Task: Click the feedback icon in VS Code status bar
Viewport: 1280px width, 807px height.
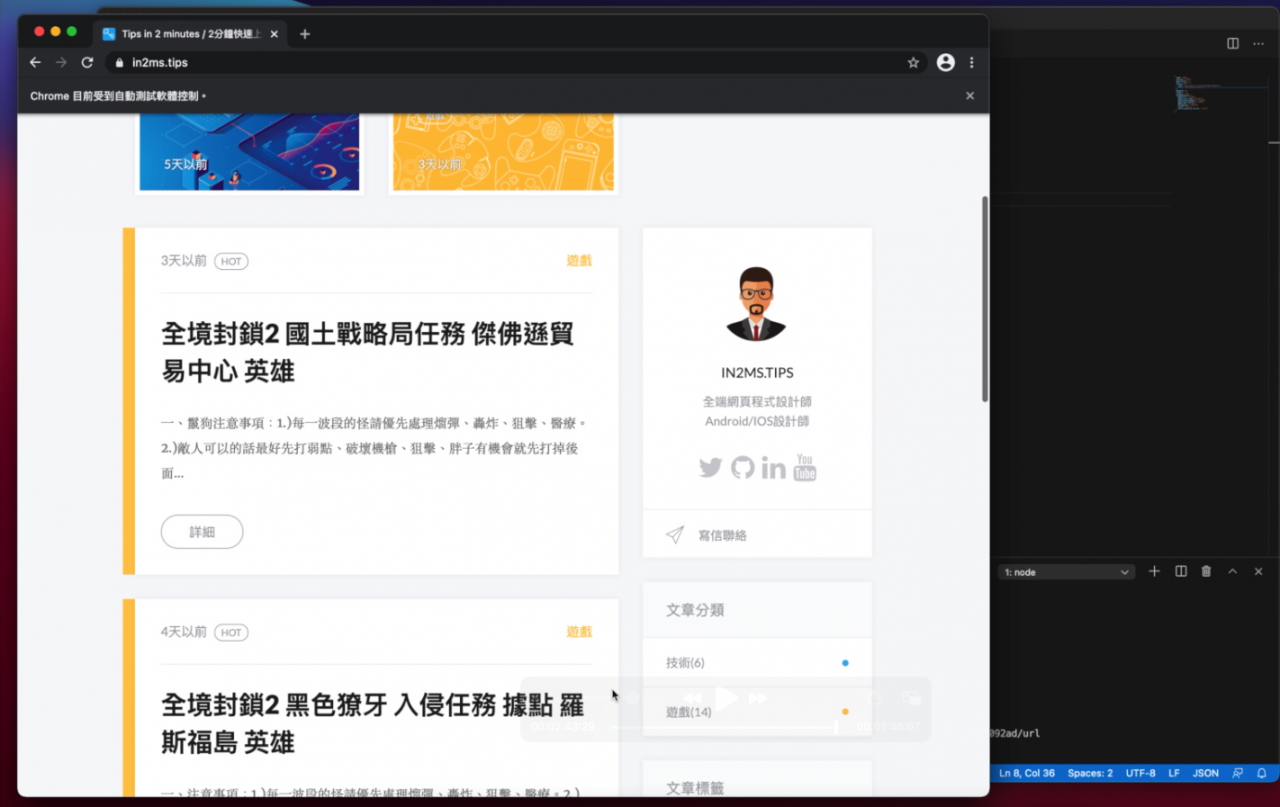Action: (1239, 773)
